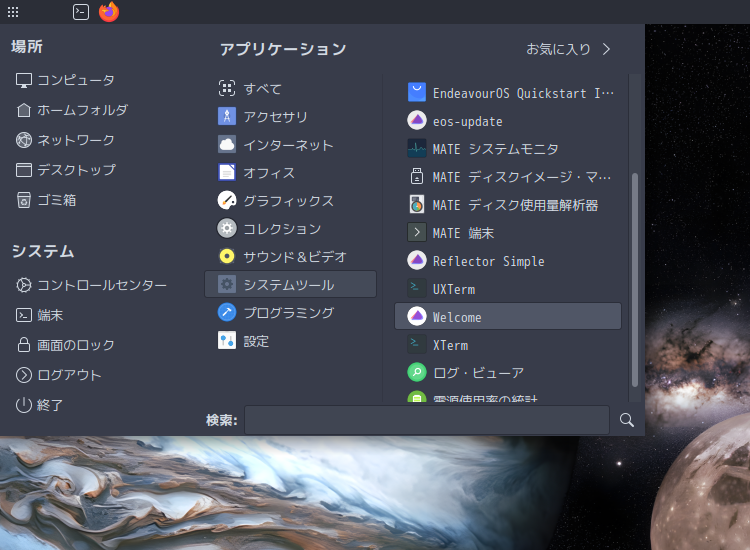
Task: Launch Firefox from top panel
Action: [109, 12]
